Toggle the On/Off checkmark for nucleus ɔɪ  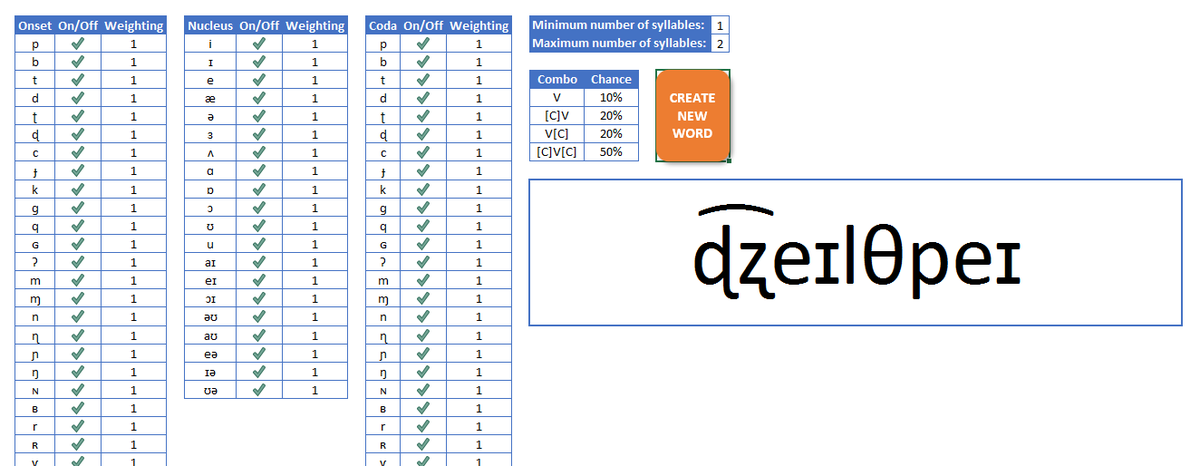coord(259,299)
